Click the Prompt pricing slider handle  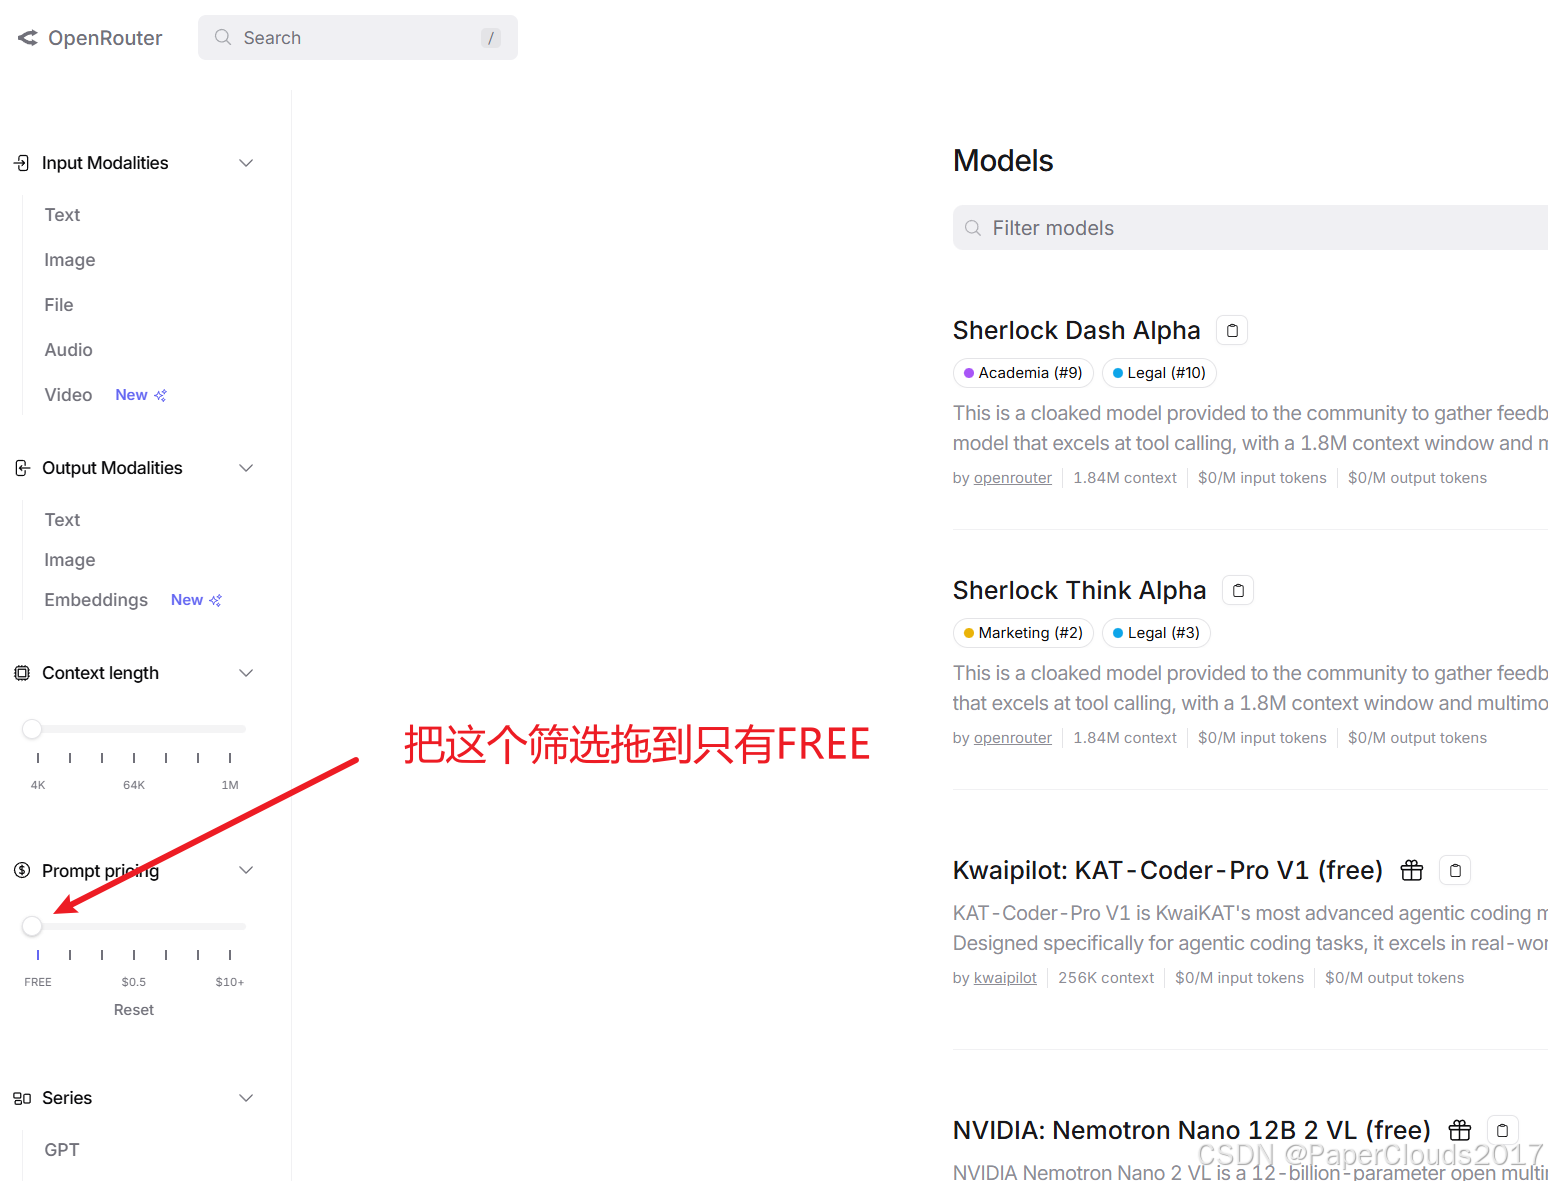point(32,926)
